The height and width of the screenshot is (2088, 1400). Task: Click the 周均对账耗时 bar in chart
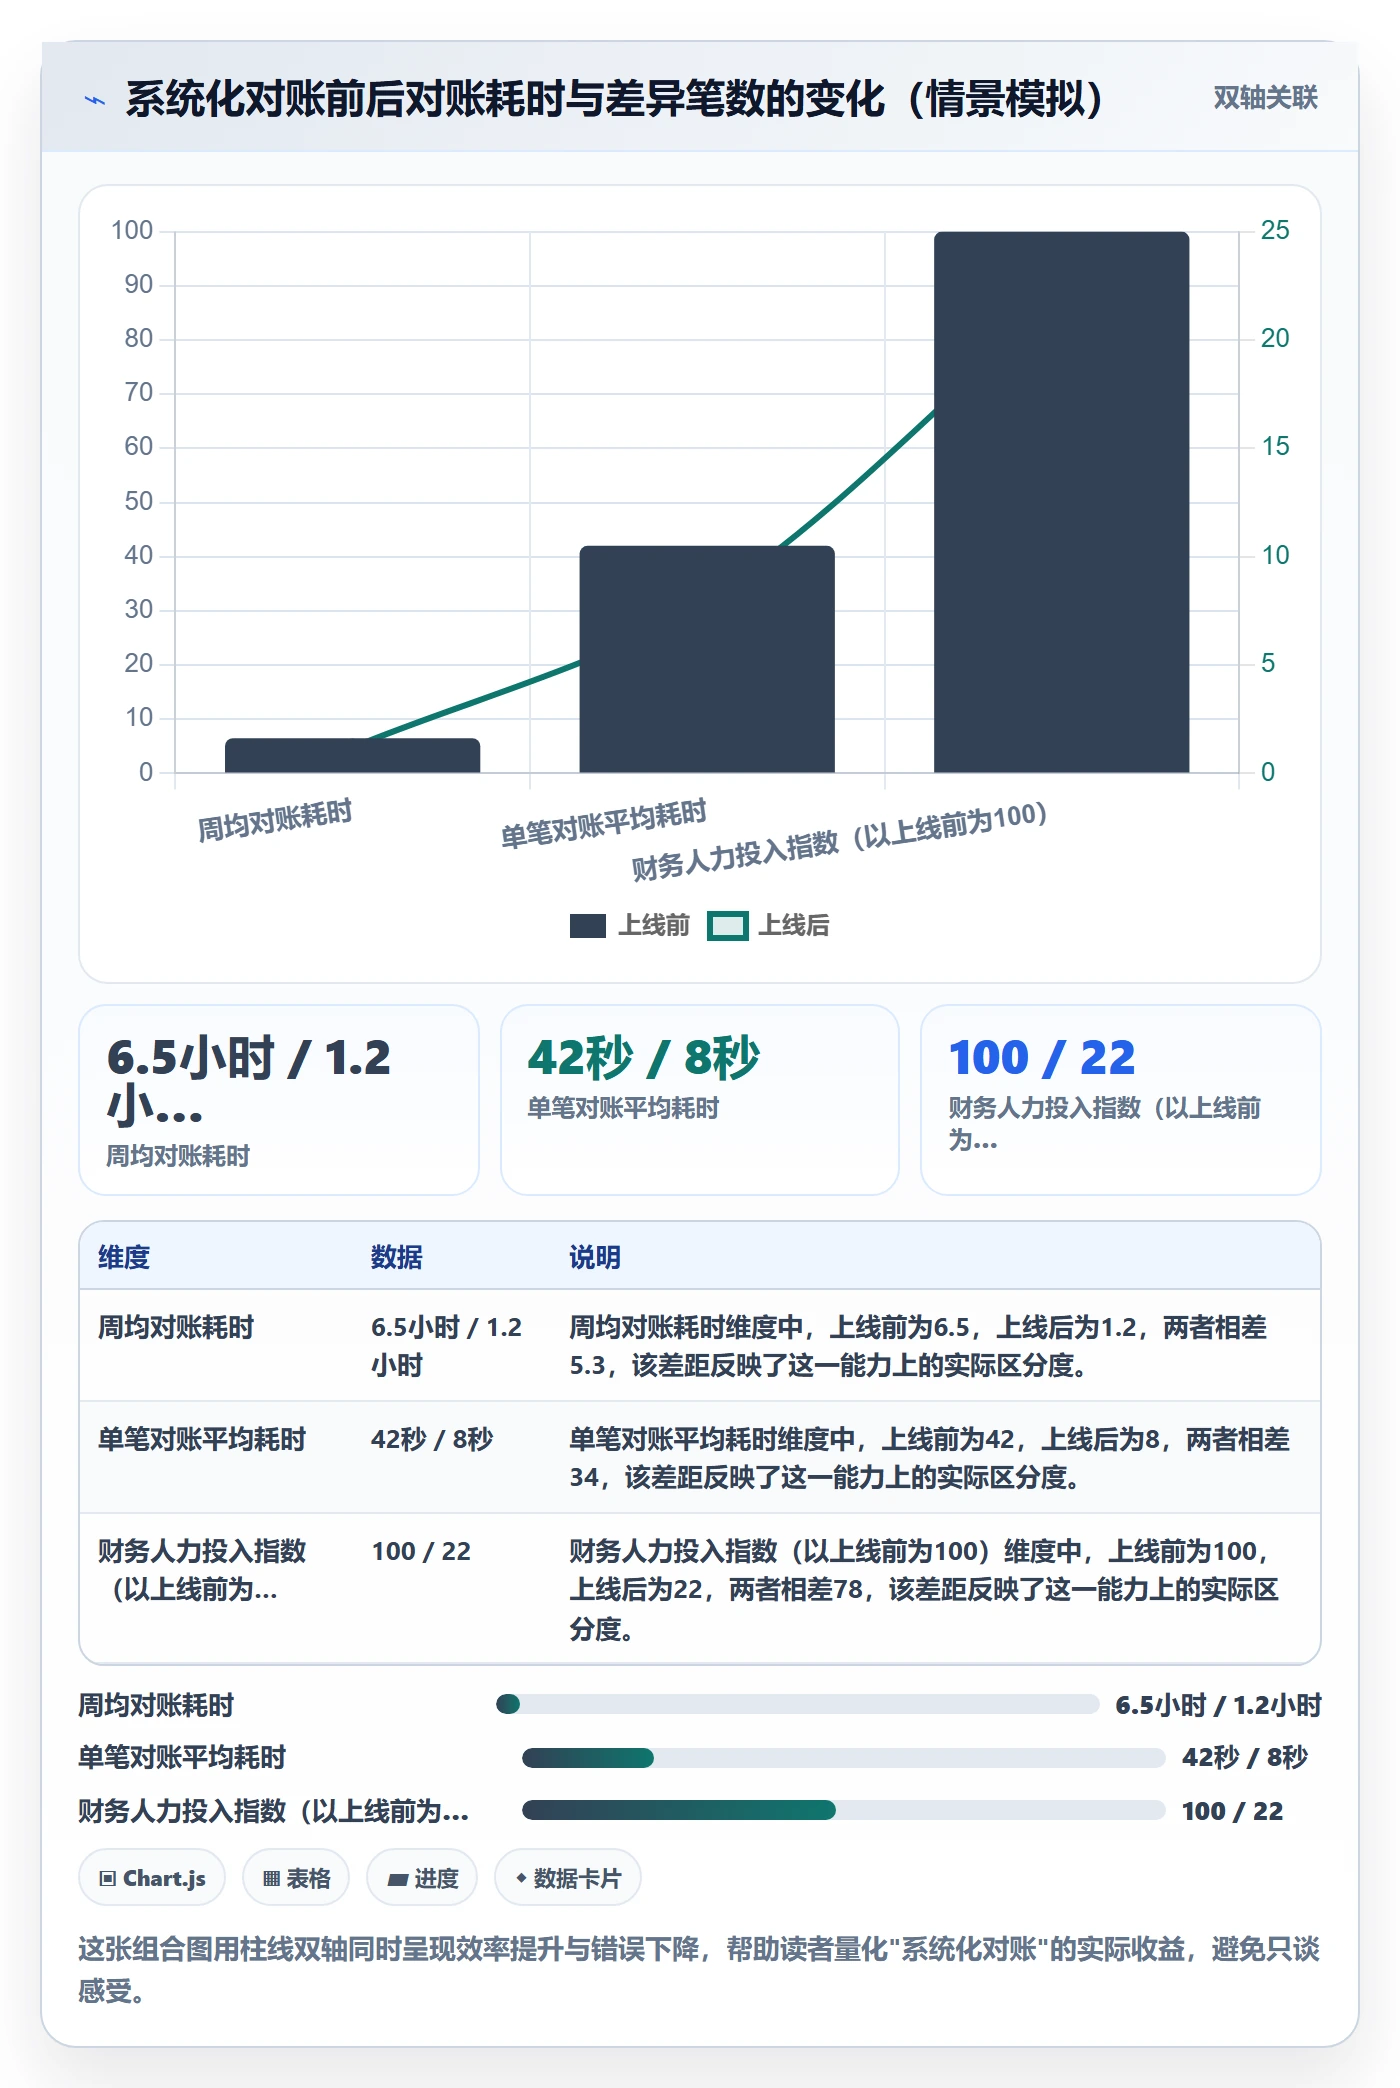352,755
